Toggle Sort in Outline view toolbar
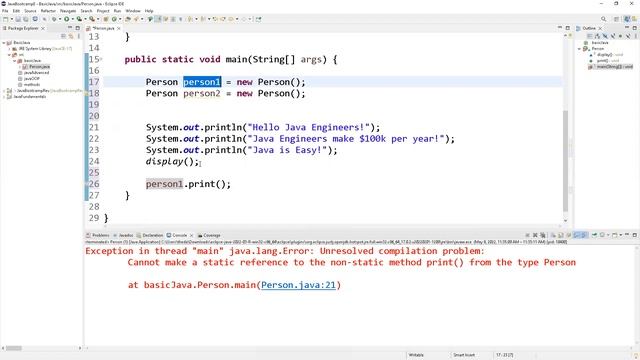Screen dimensions: 640x360 [x=597, y=36]
